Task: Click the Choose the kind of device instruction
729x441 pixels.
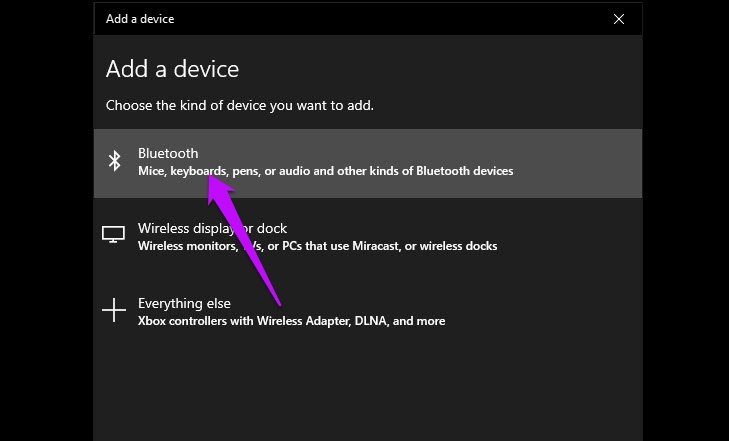Action: 240,105
